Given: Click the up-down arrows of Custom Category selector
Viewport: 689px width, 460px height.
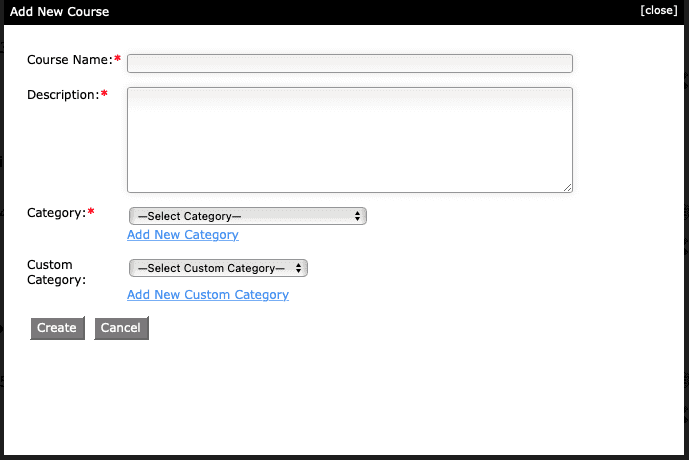Looking at the screenshot, I should click(x=298, y=268).
